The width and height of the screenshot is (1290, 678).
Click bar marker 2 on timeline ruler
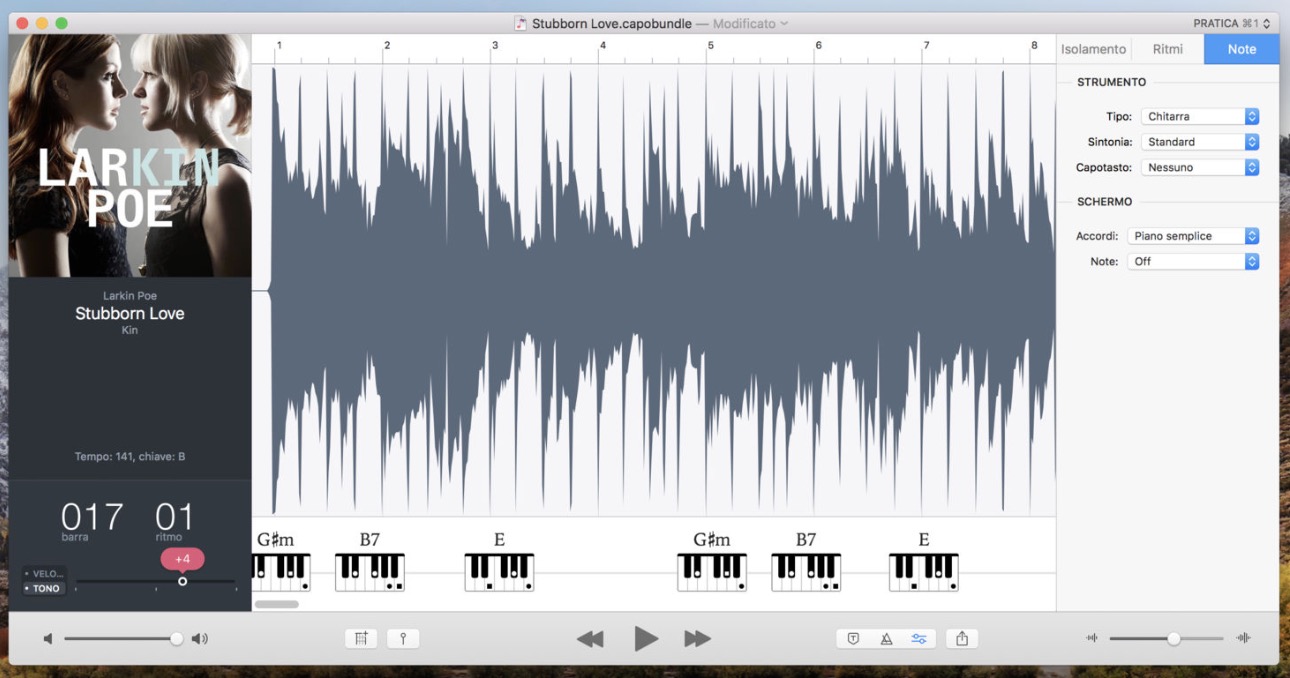coord(387,45)
